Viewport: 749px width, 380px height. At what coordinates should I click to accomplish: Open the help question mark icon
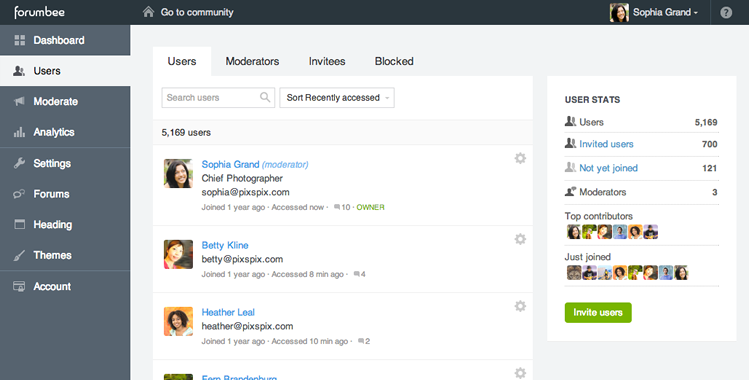tap(726, 12)
